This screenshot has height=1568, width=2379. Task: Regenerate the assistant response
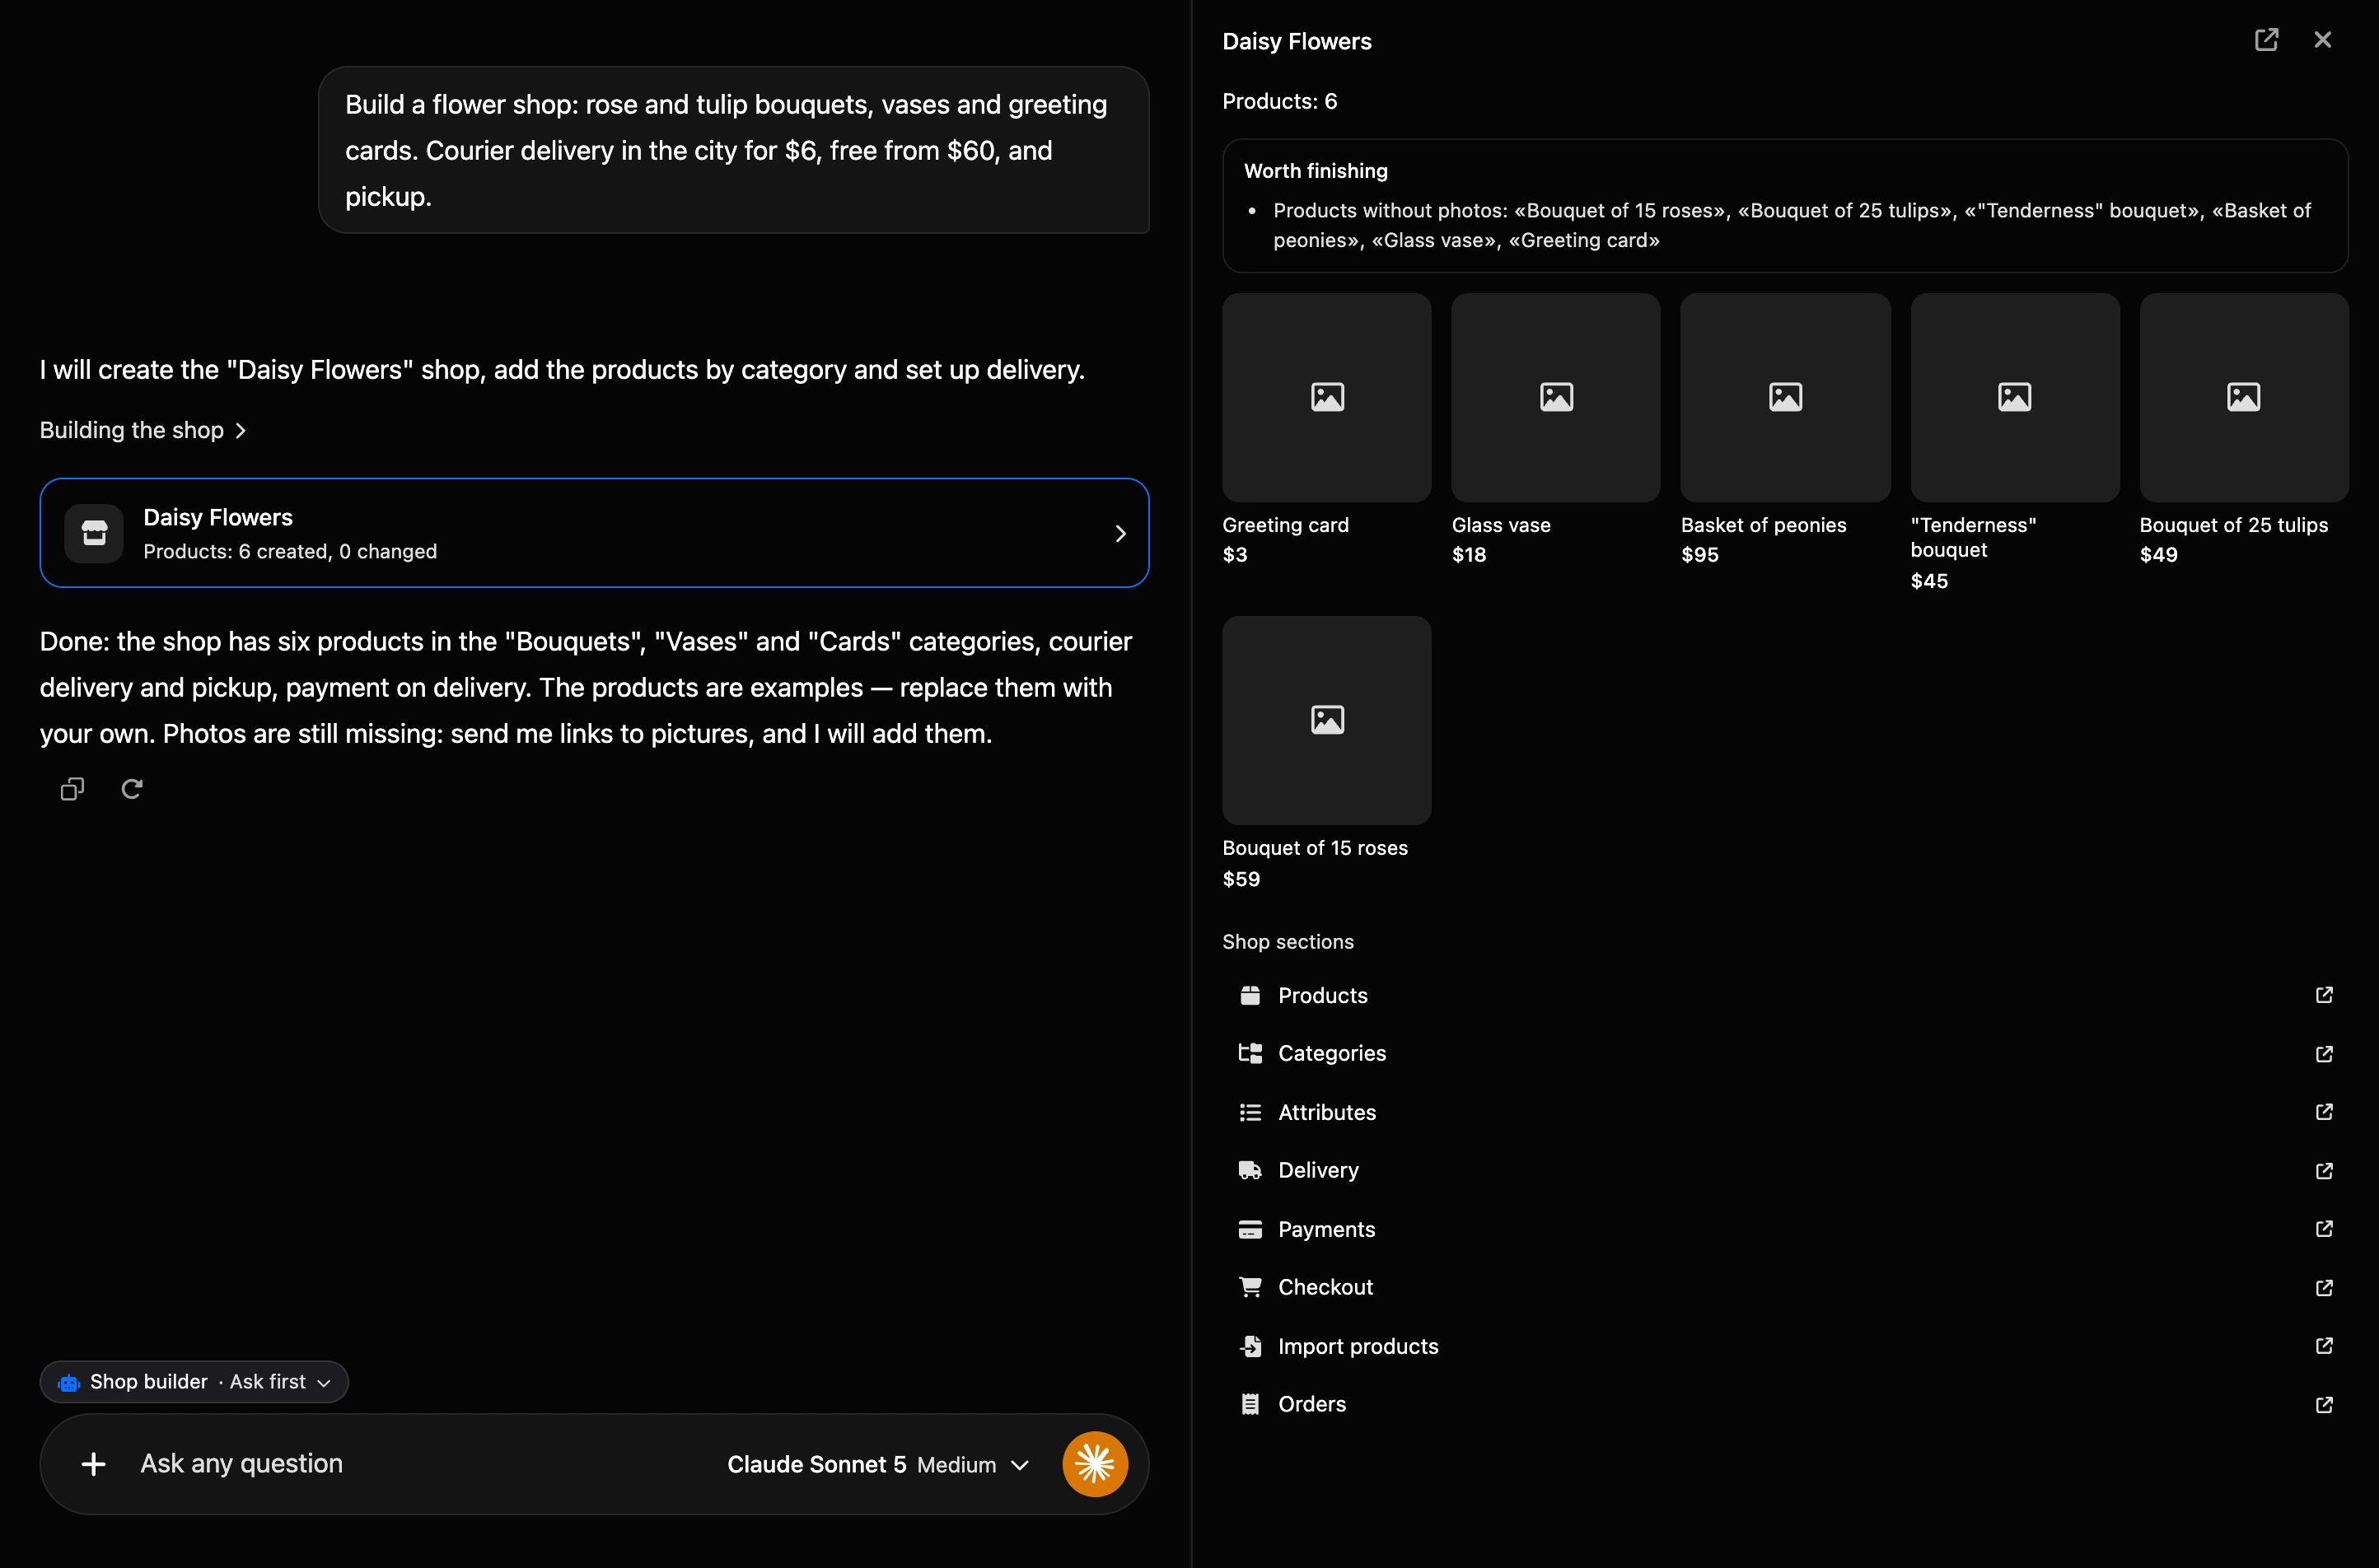point(132,789)
